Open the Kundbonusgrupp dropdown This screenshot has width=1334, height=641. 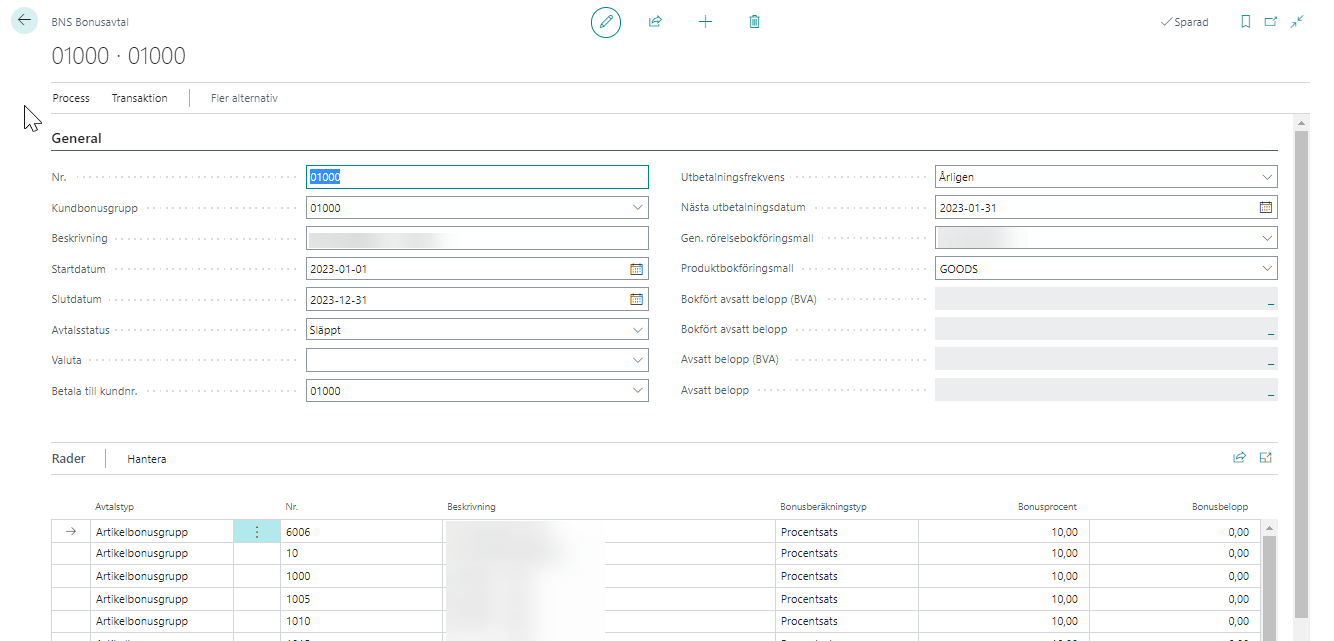pos(638,208)
